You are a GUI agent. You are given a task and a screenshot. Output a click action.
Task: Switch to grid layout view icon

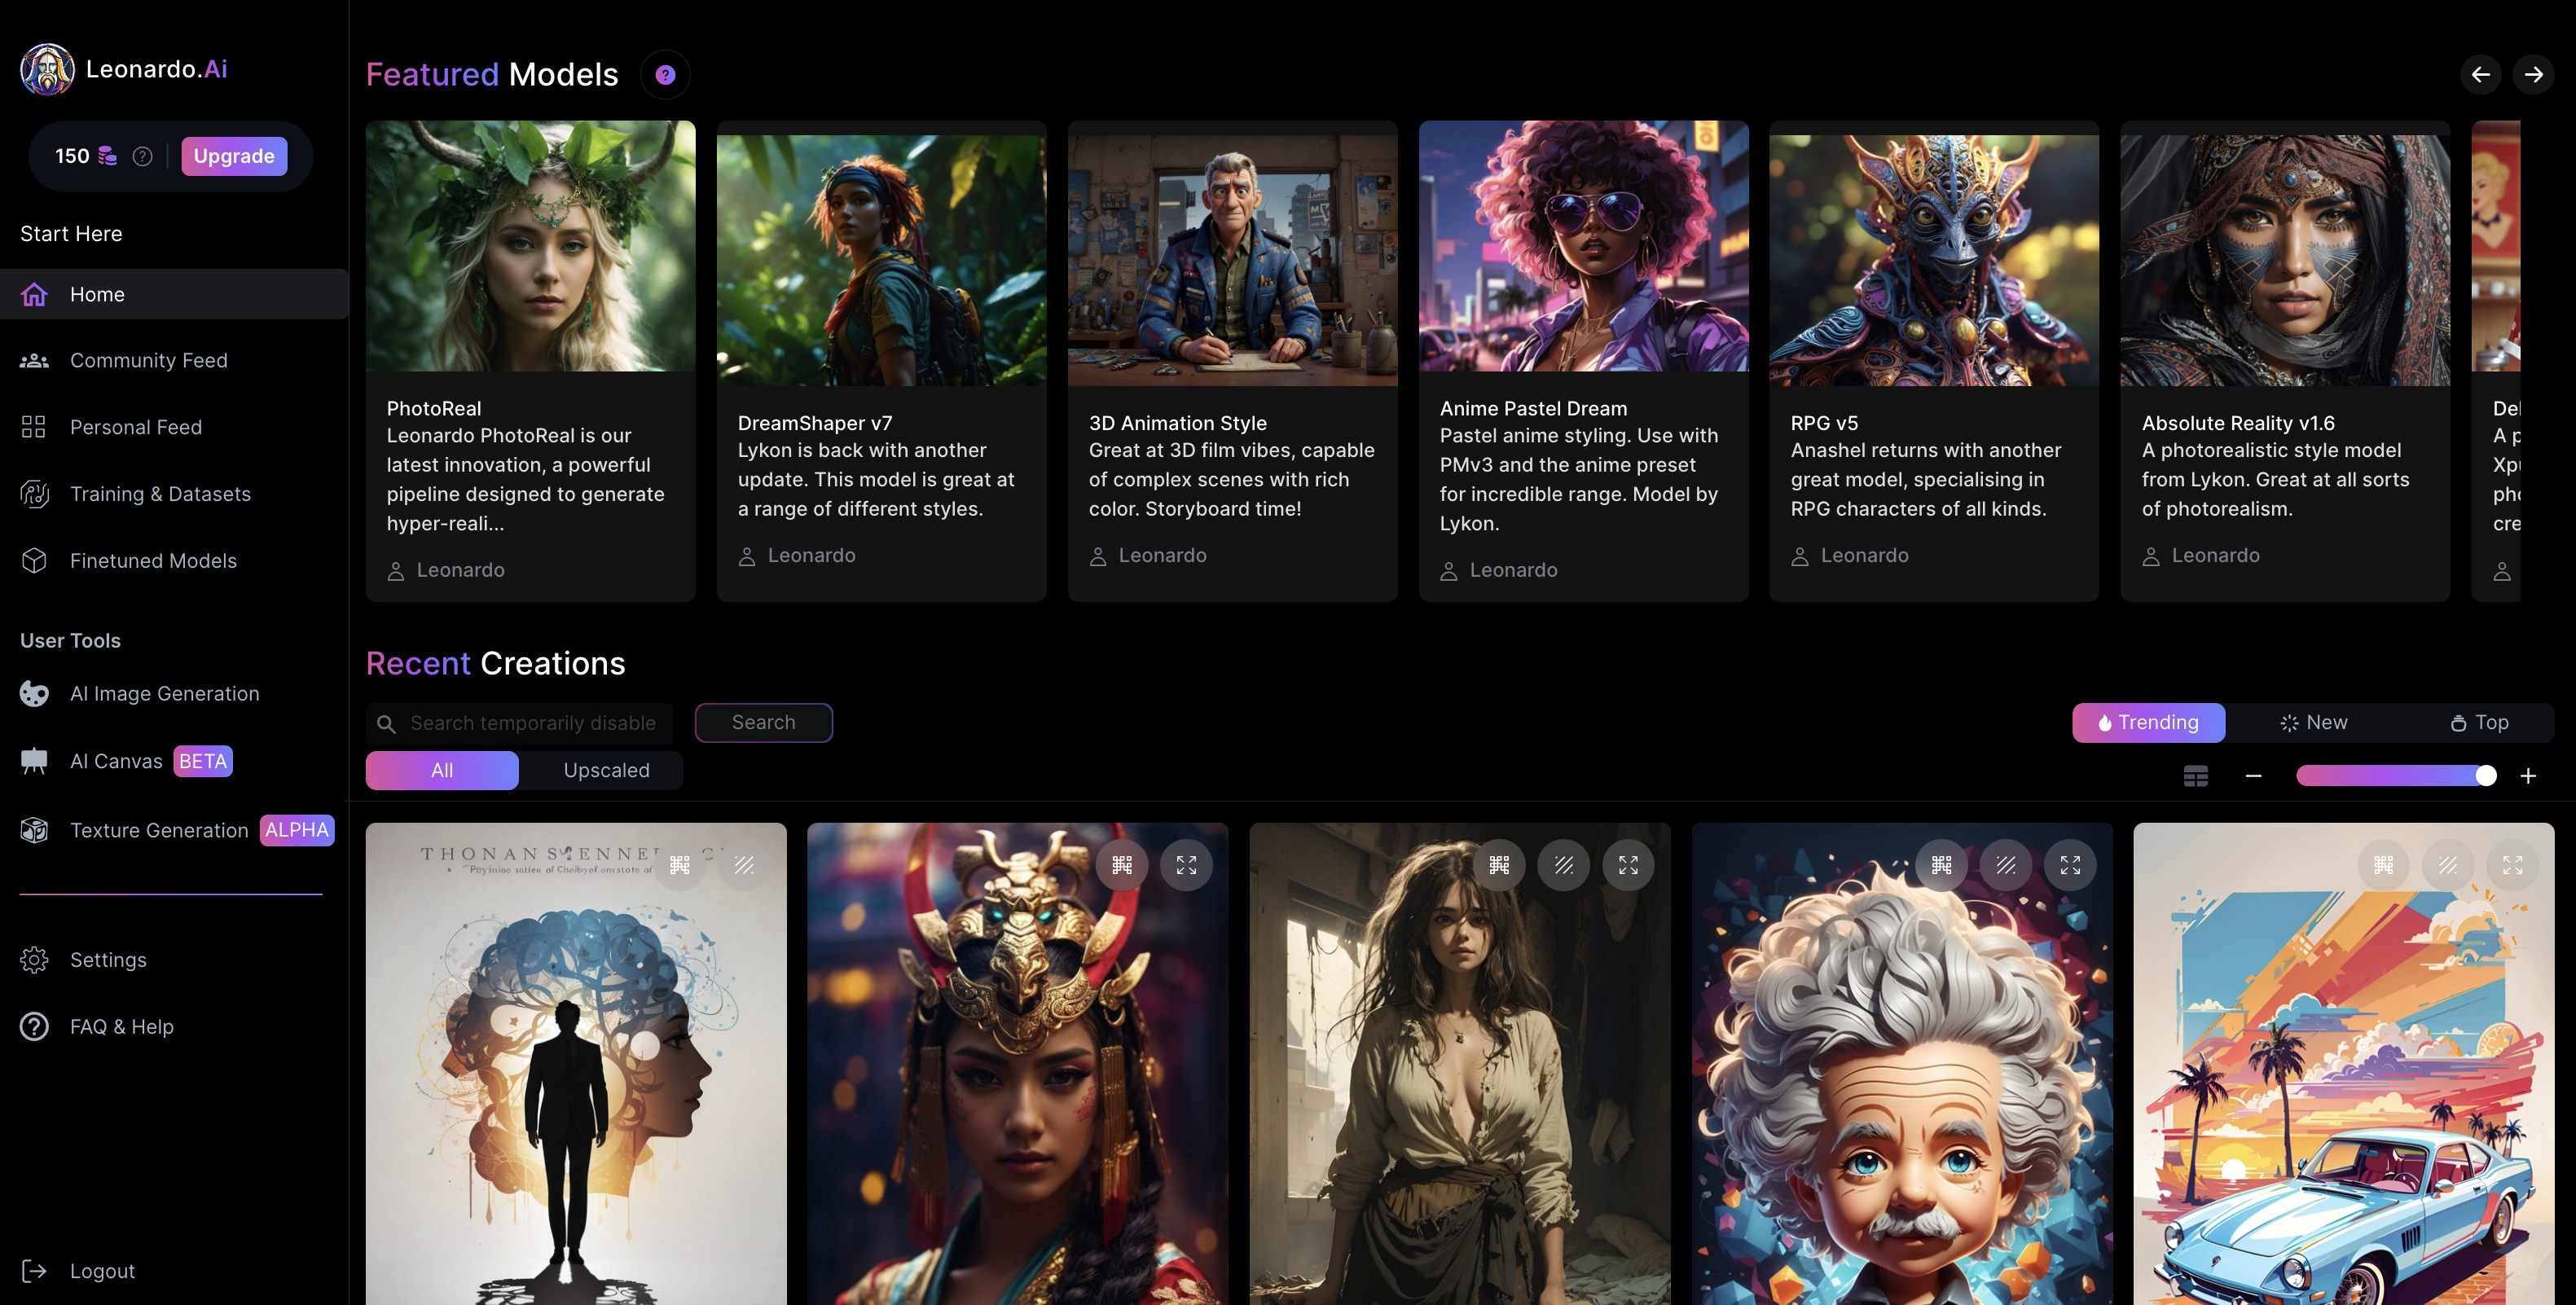click(x=2196, y=776)
